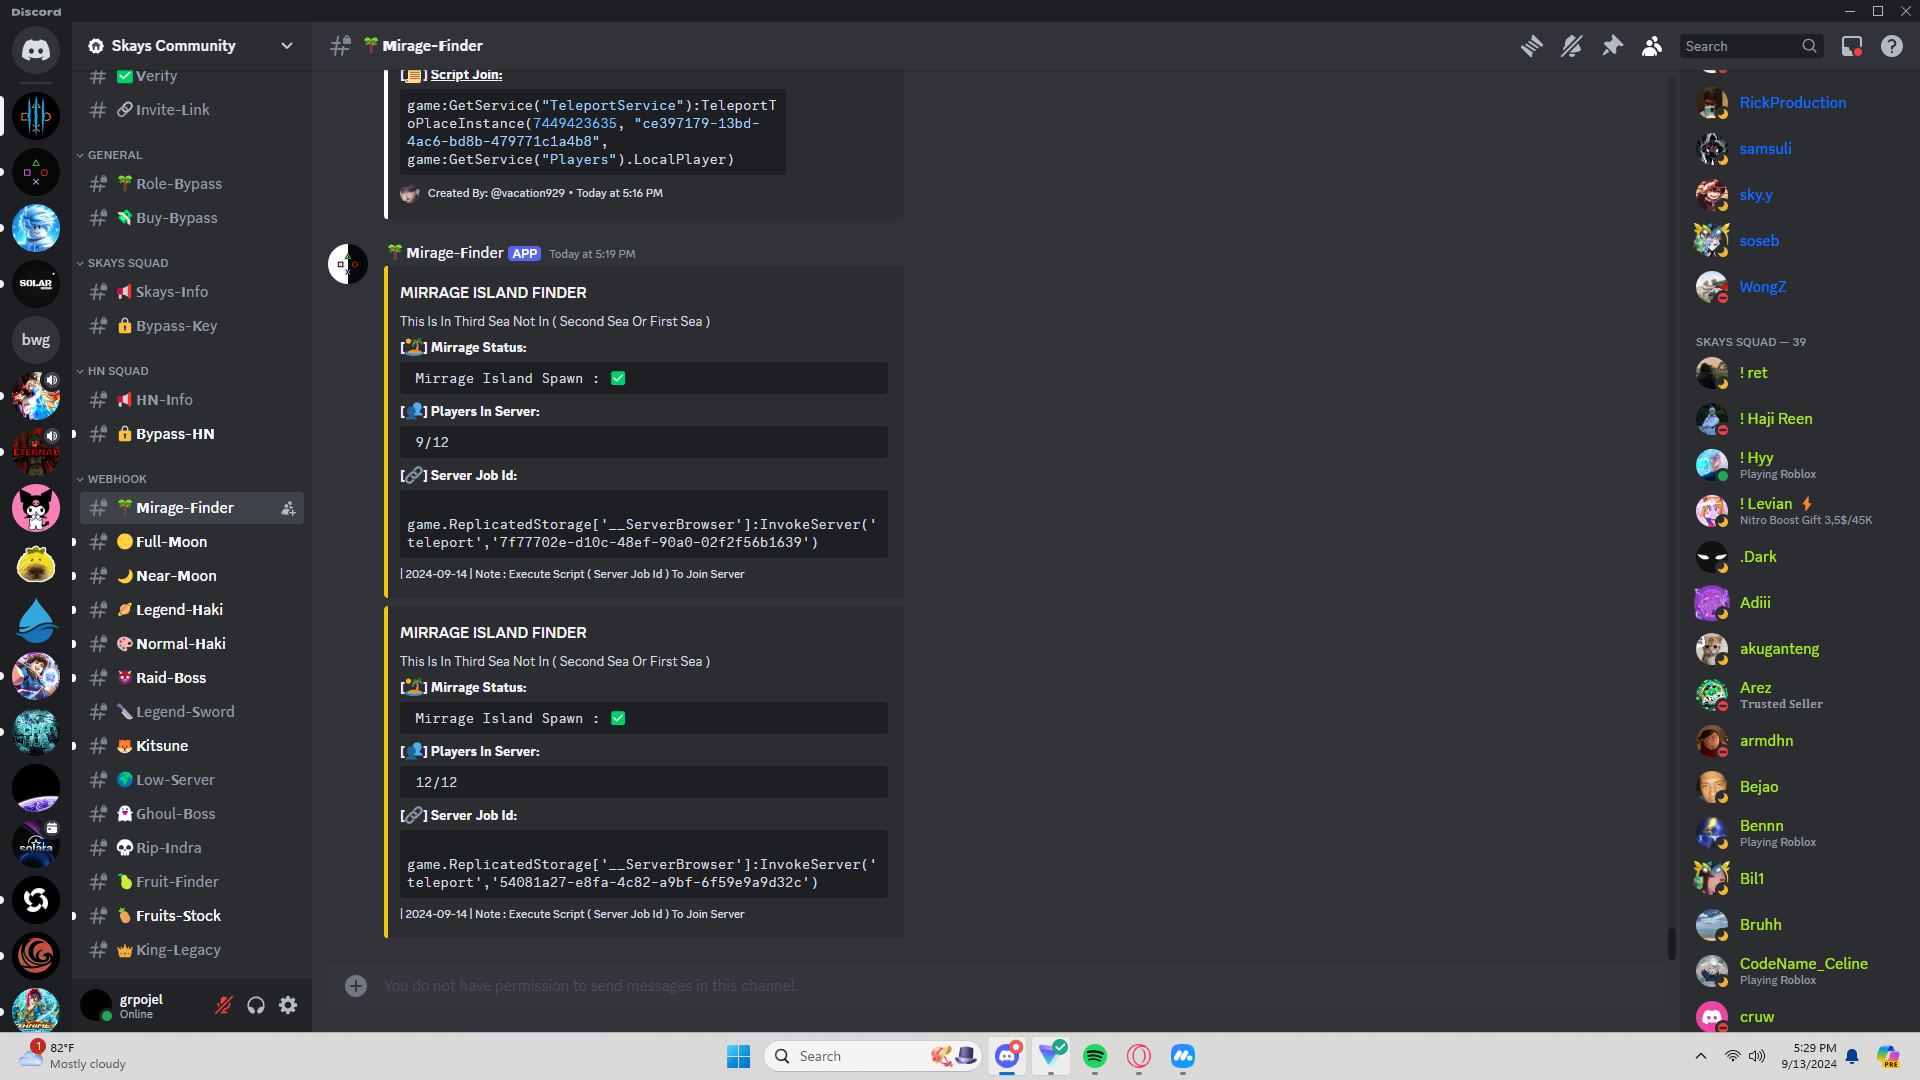
Task: Open network Wi-Fi system tray icon
Action: click(1733, 1056)
